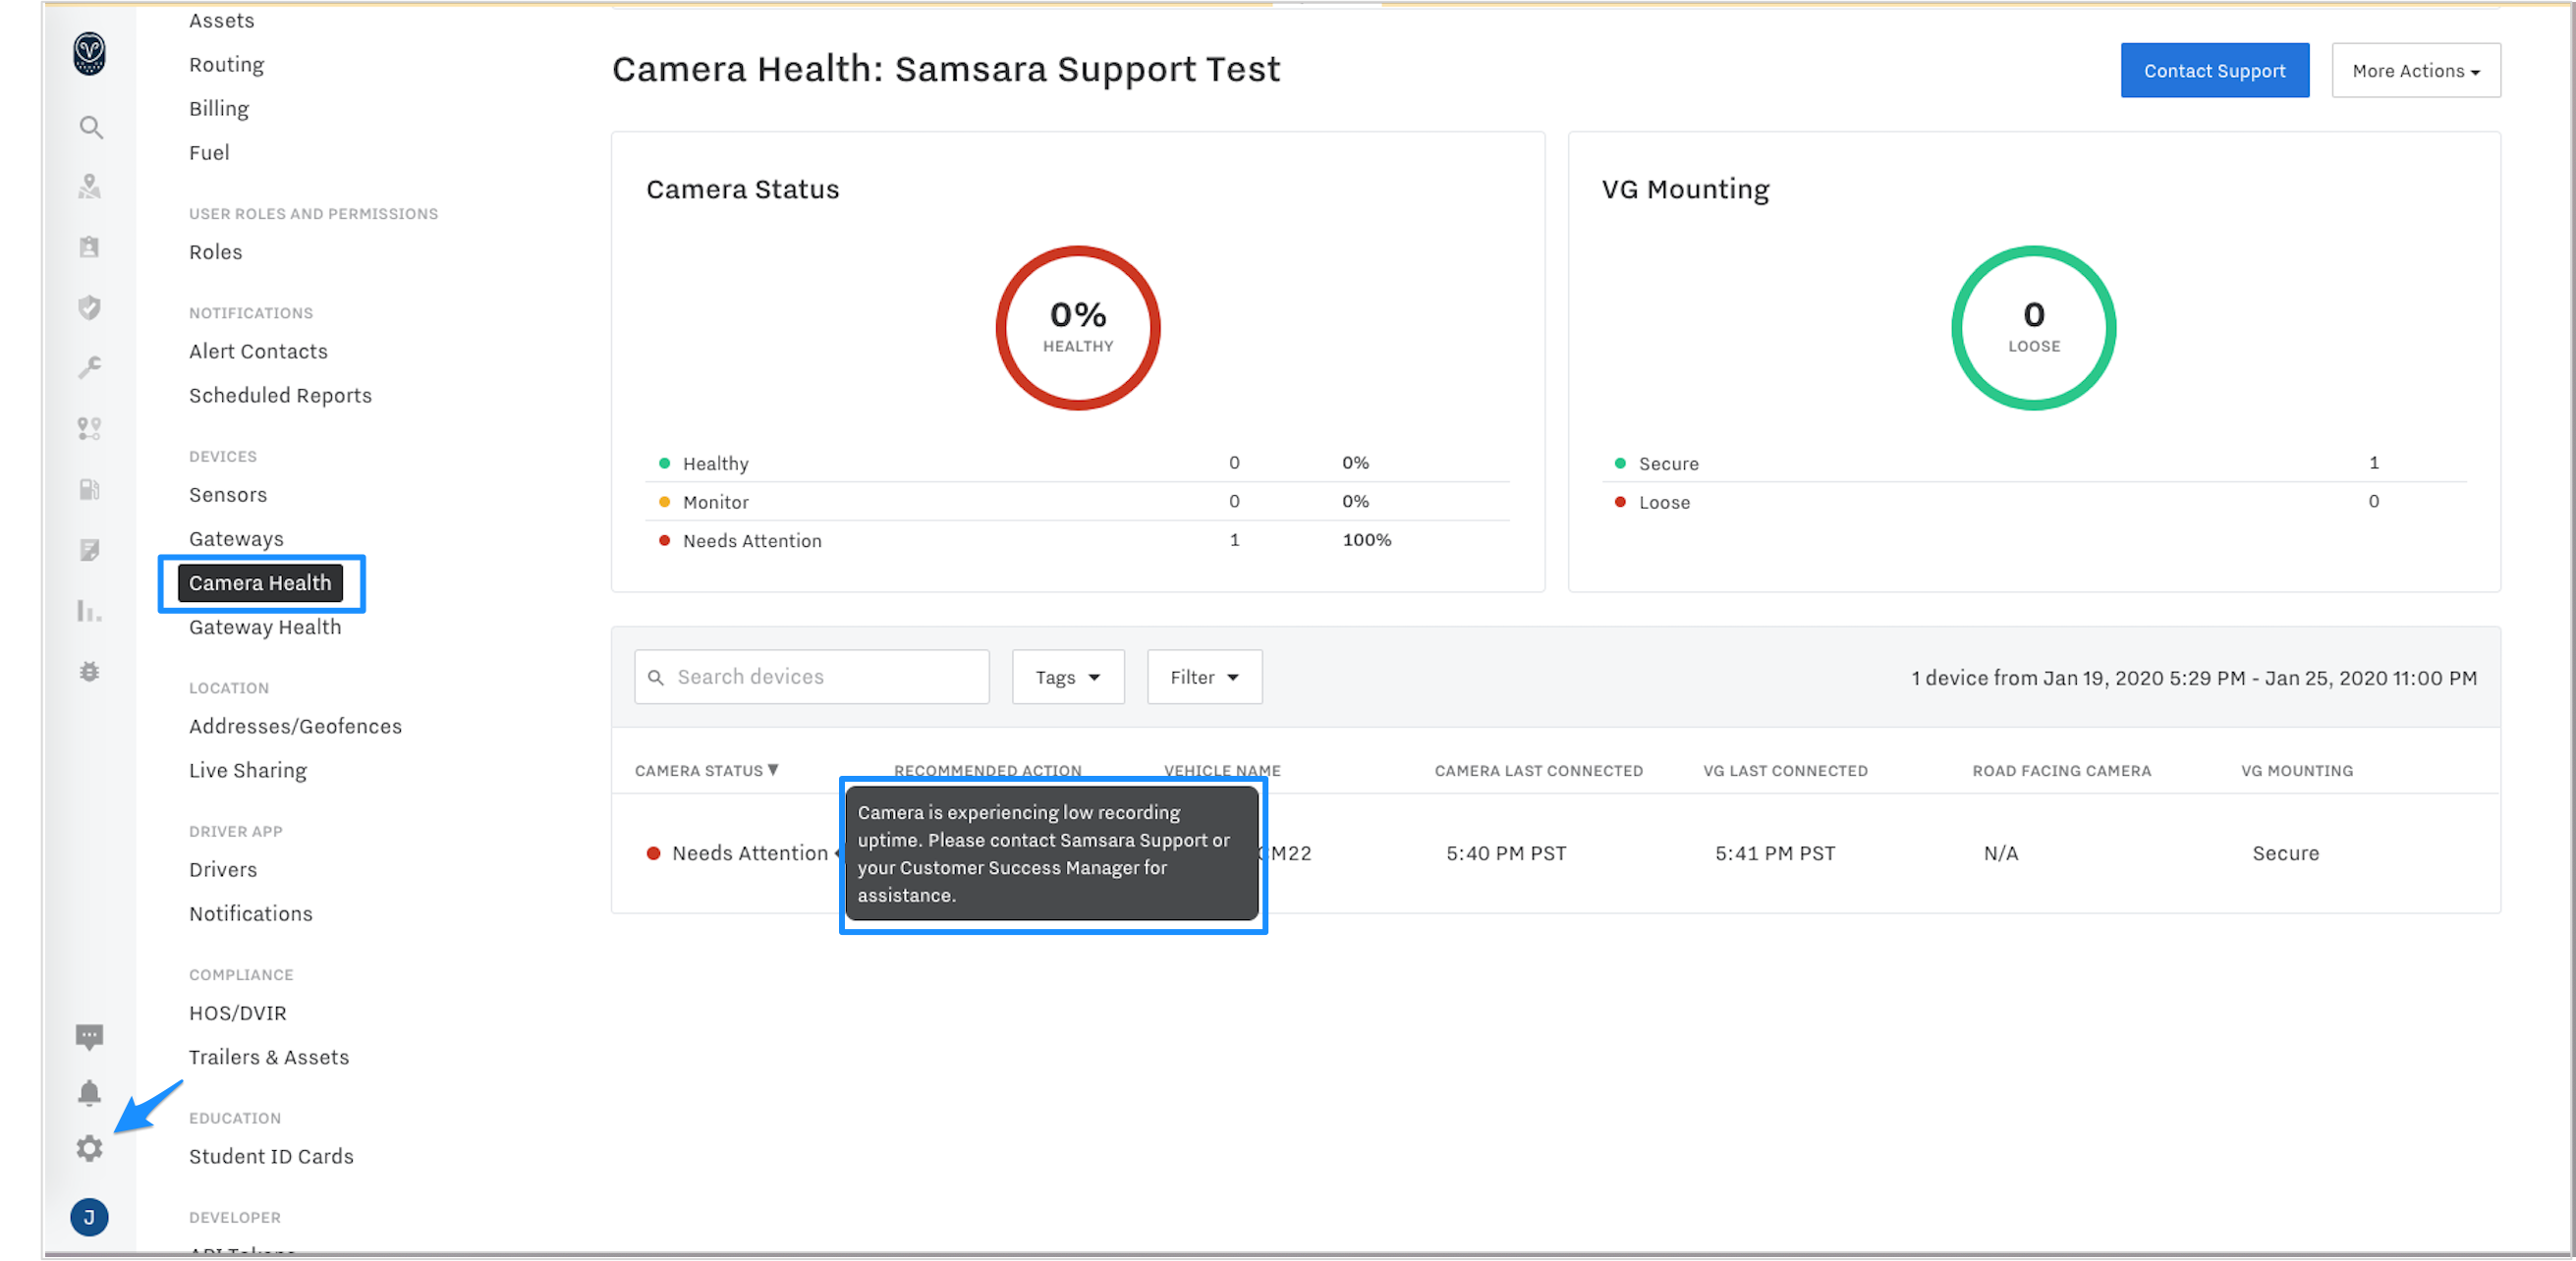Open HOS/DVIR compliance settings
This screenshot has height=1261, width=2576.
point(238,1013)
